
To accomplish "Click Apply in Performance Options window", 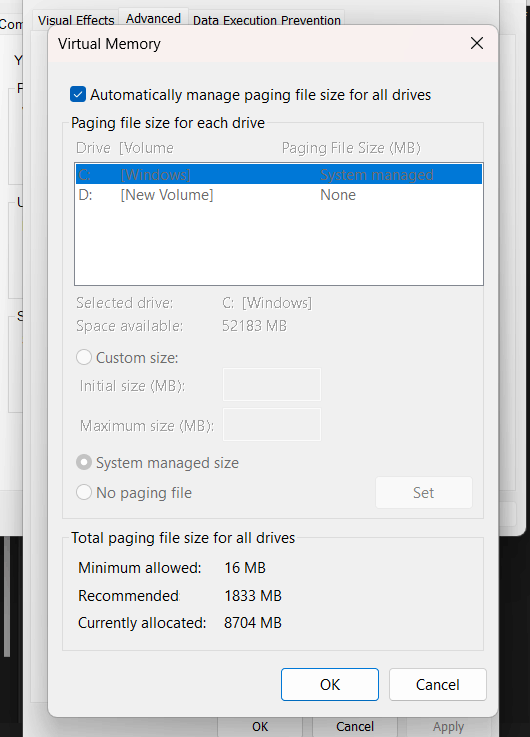I will tap(448, 727).
